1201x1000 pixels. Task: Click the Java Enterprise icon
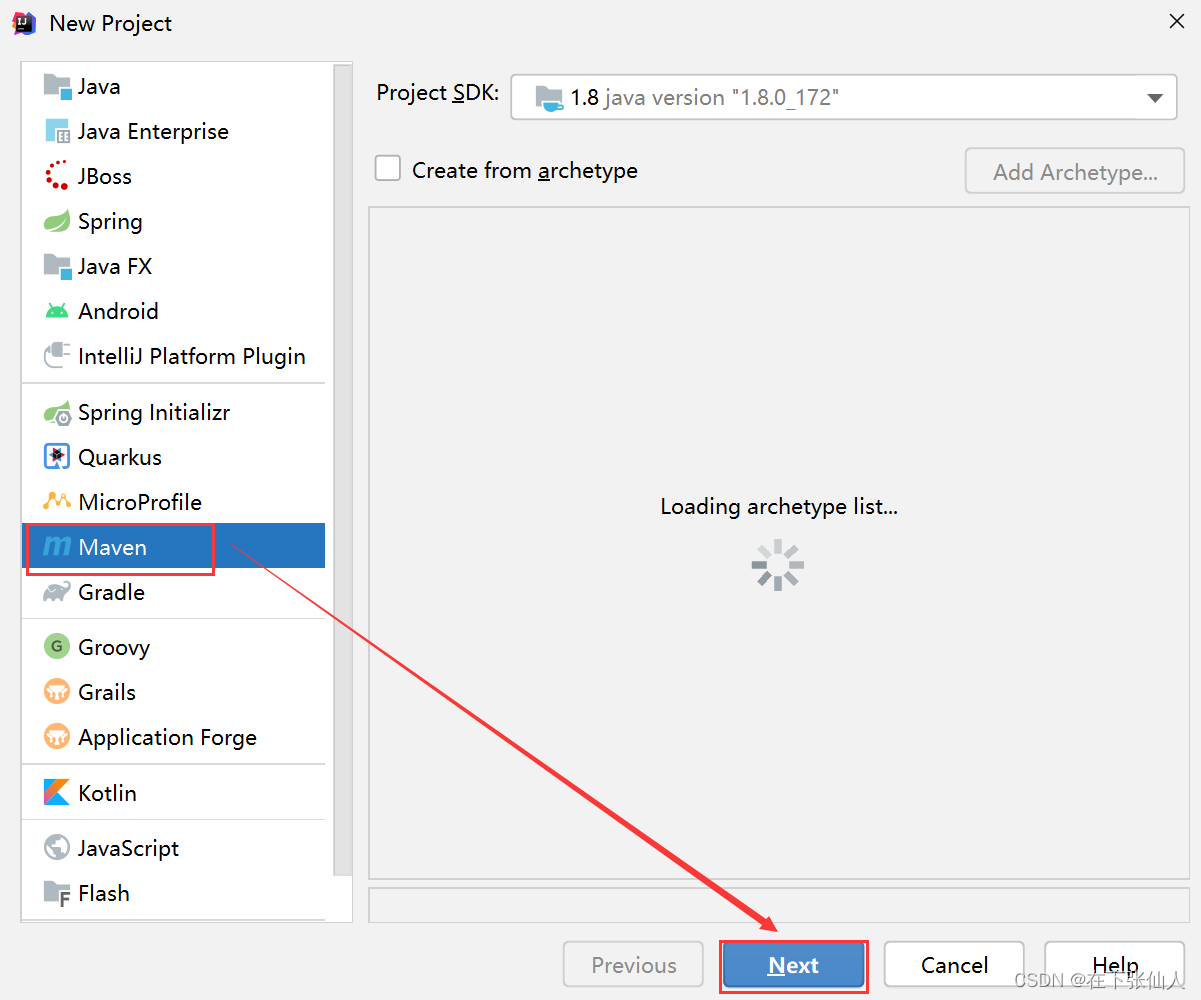(57, 131)
